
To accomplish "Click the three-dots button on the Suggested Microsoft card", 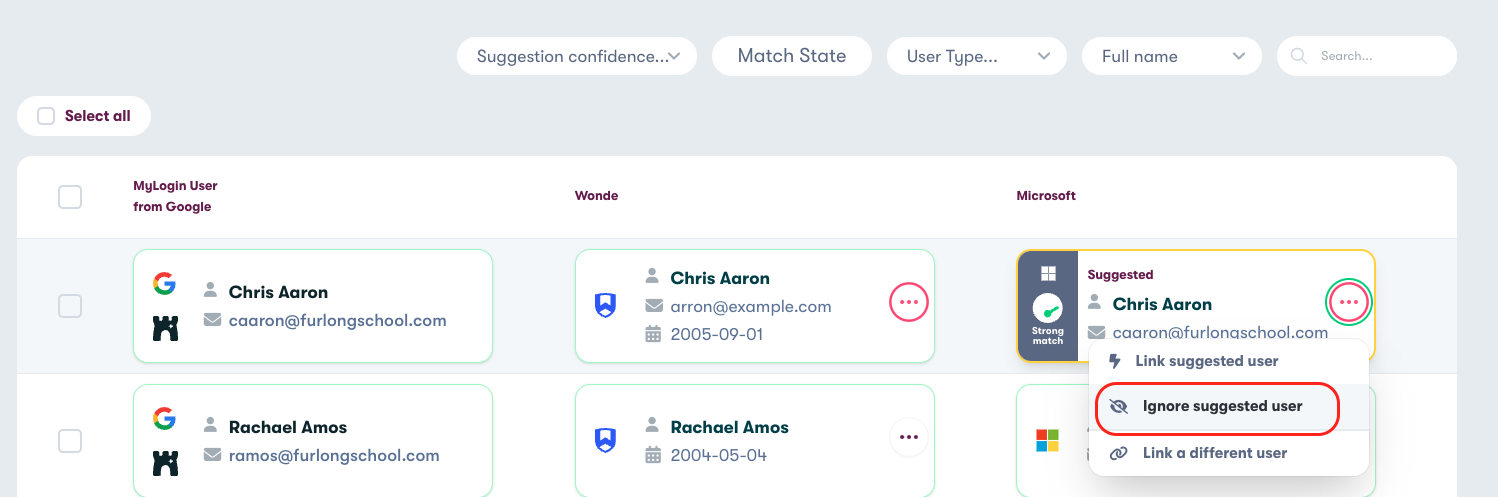I will tap(1349, 302).
